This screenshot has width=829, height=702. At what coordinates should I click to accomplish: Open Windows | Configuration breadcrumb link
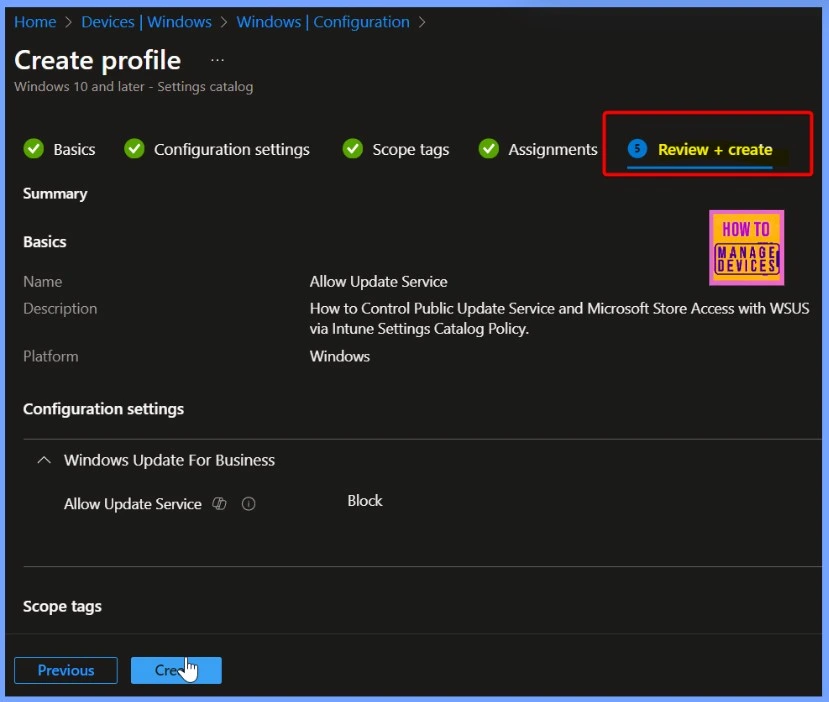(x=323, y=22)
